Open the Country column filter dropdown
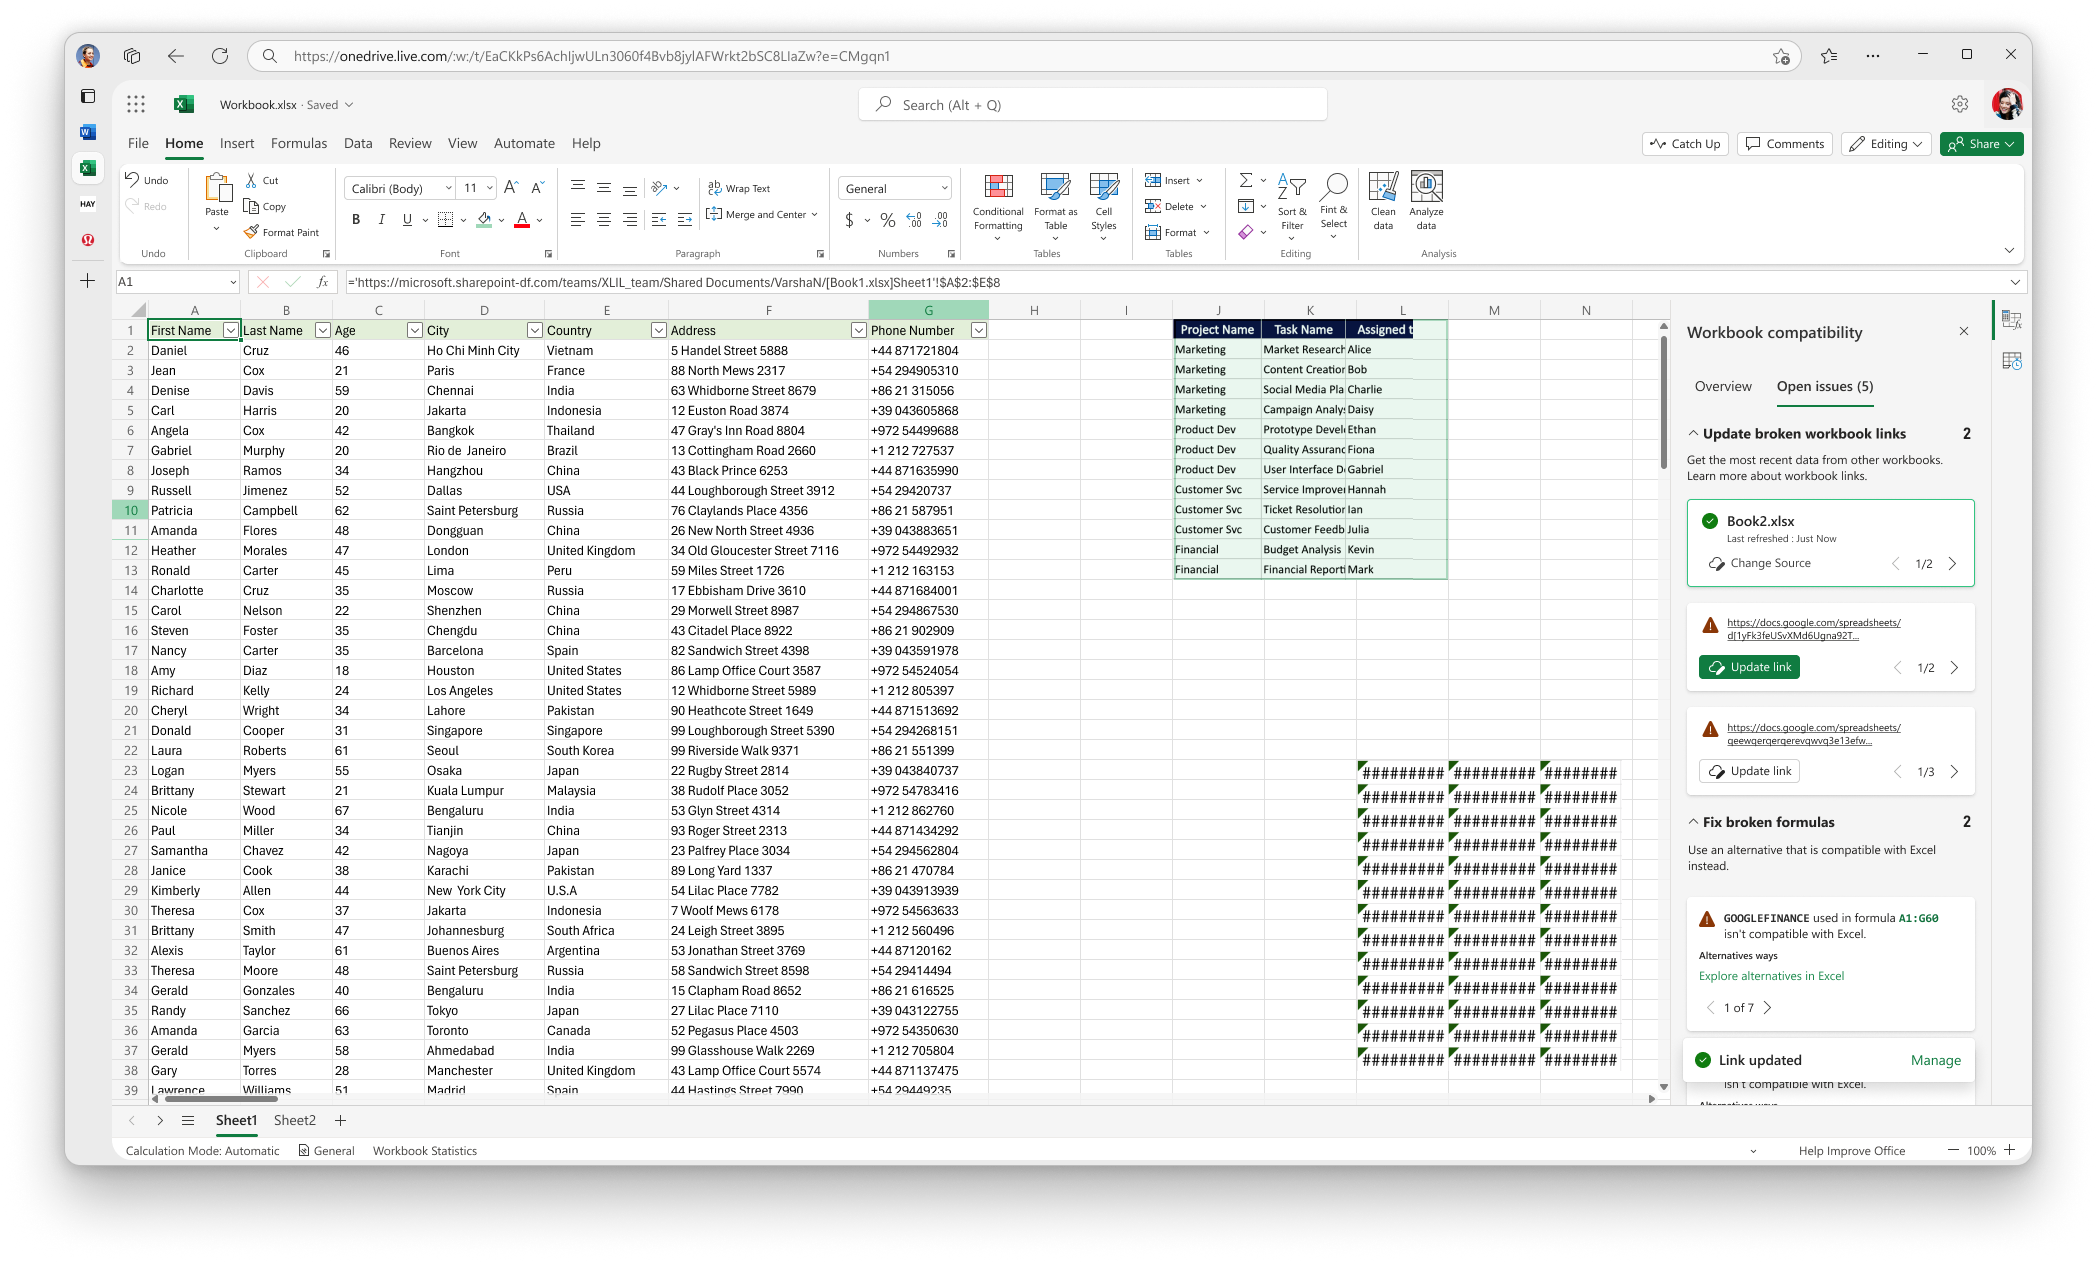Image resolution: width=2097 pixels, height=1262 pixels. pos(658,330)
